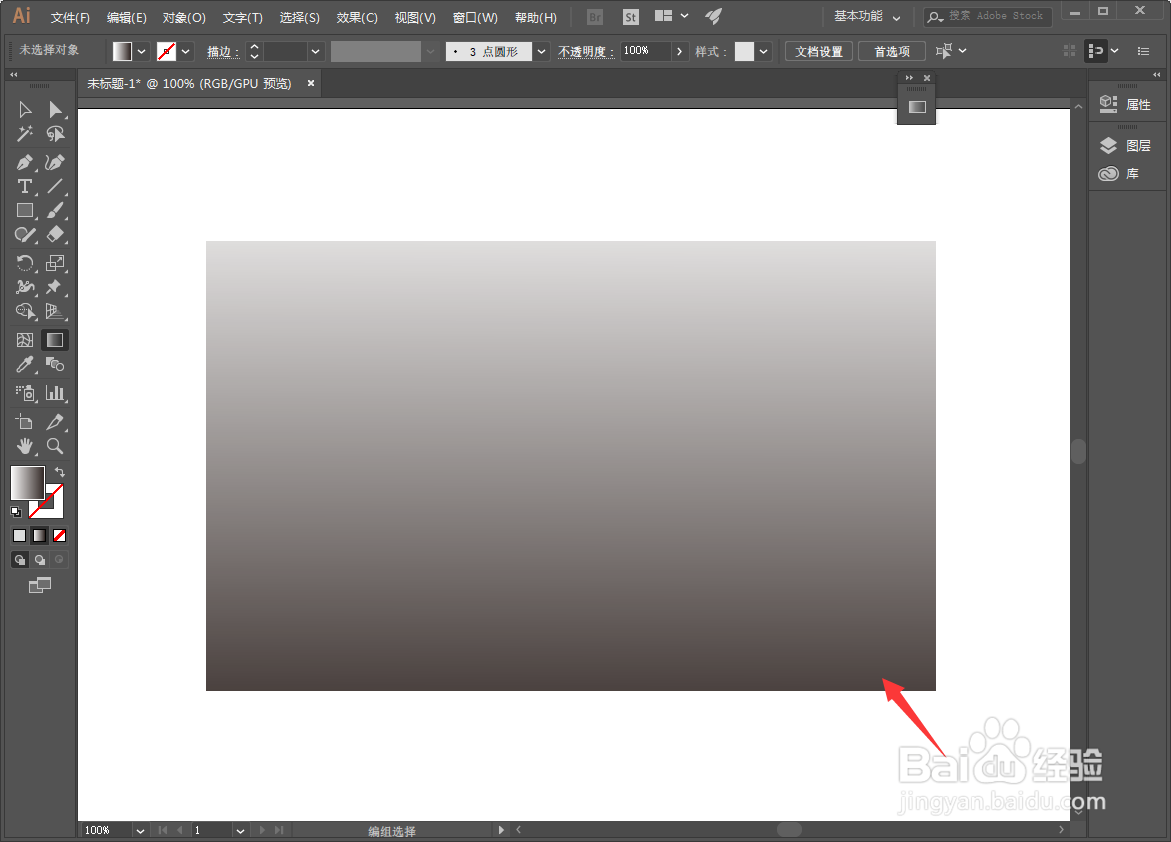Open the 样式 style dropdown
Viewport: 1171px width, 842px height.
[x=763, y=52]
